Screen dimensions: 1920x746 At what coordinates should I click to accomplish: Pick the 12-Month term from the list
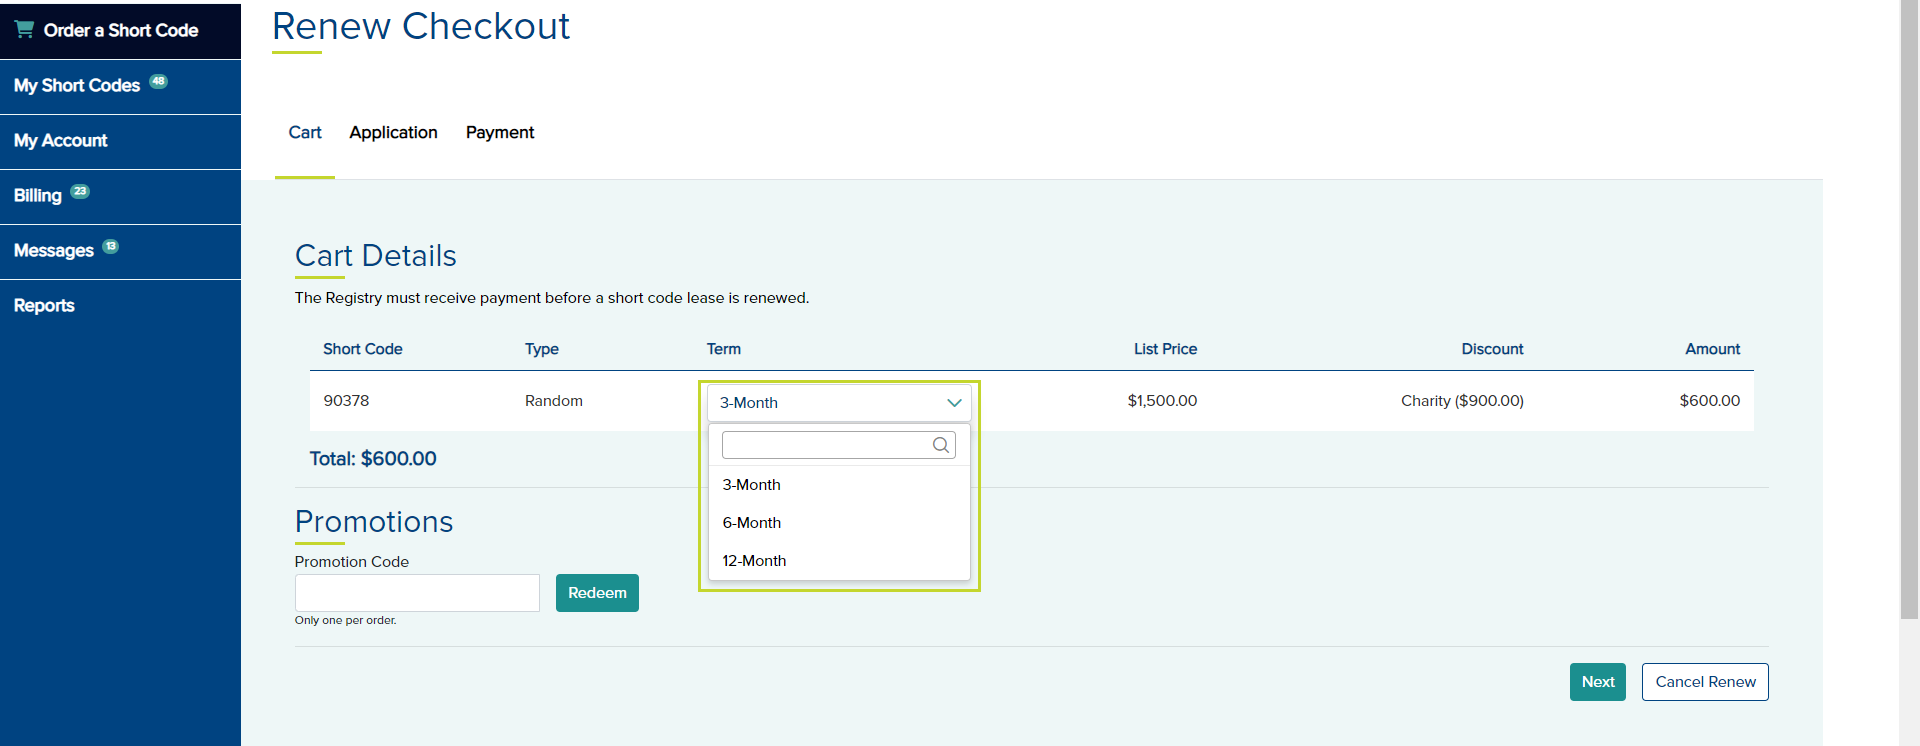[754, 561]
